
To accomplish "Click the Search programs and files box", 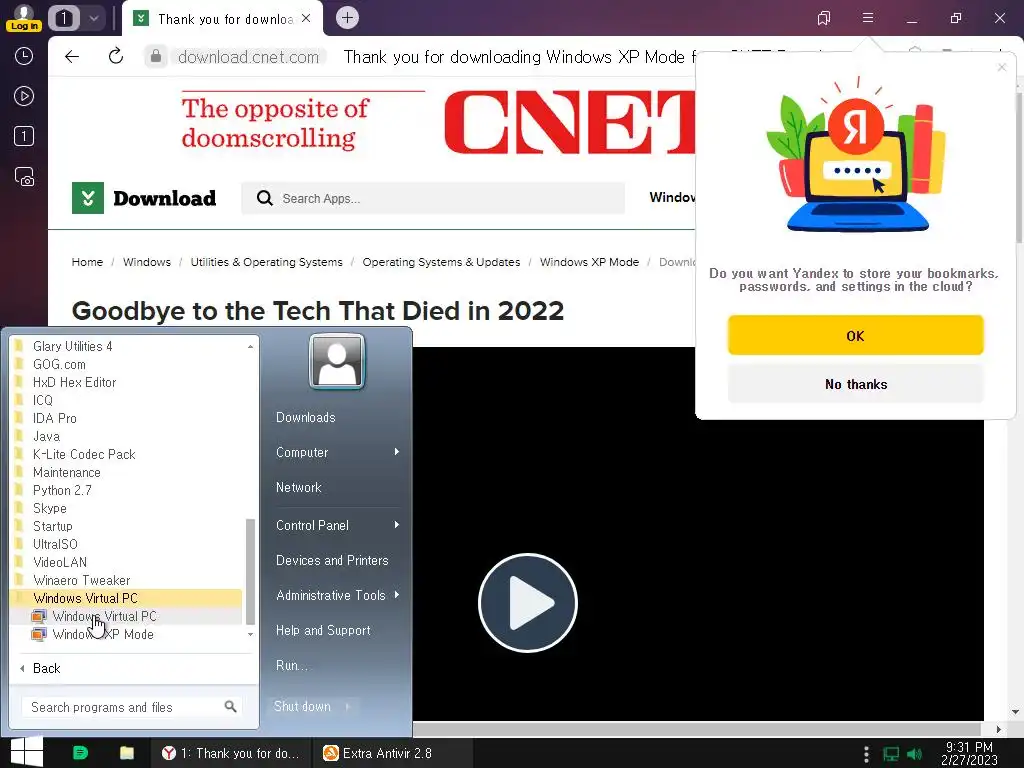I will coord(133,707).
